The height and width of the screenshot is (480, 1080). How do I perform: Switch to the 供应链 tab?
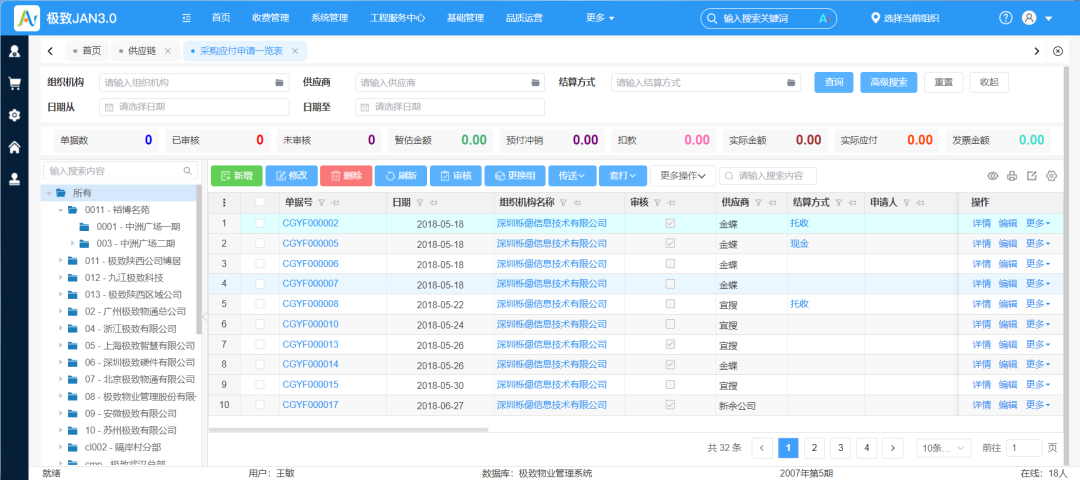142,51
